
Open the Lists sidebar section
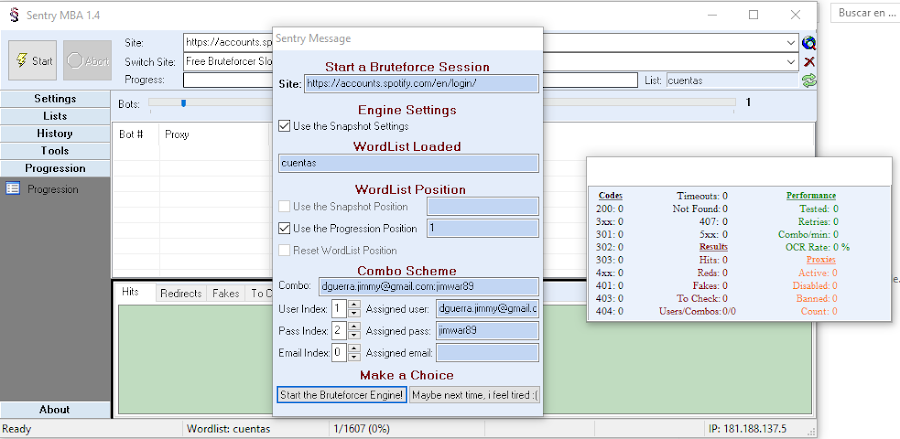point(55,116)
